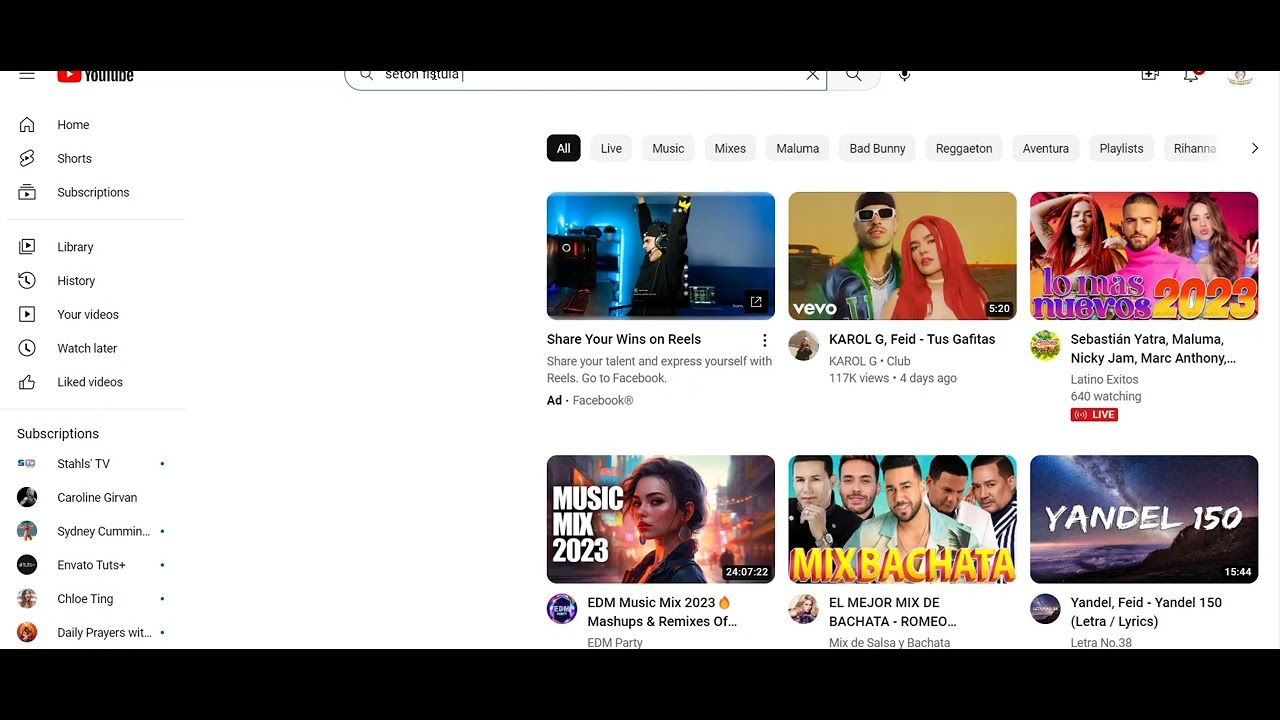The width and height of the screenshot is (1280, 720).
Task: Select the Maluma filter chip
Action: point(798,148)
